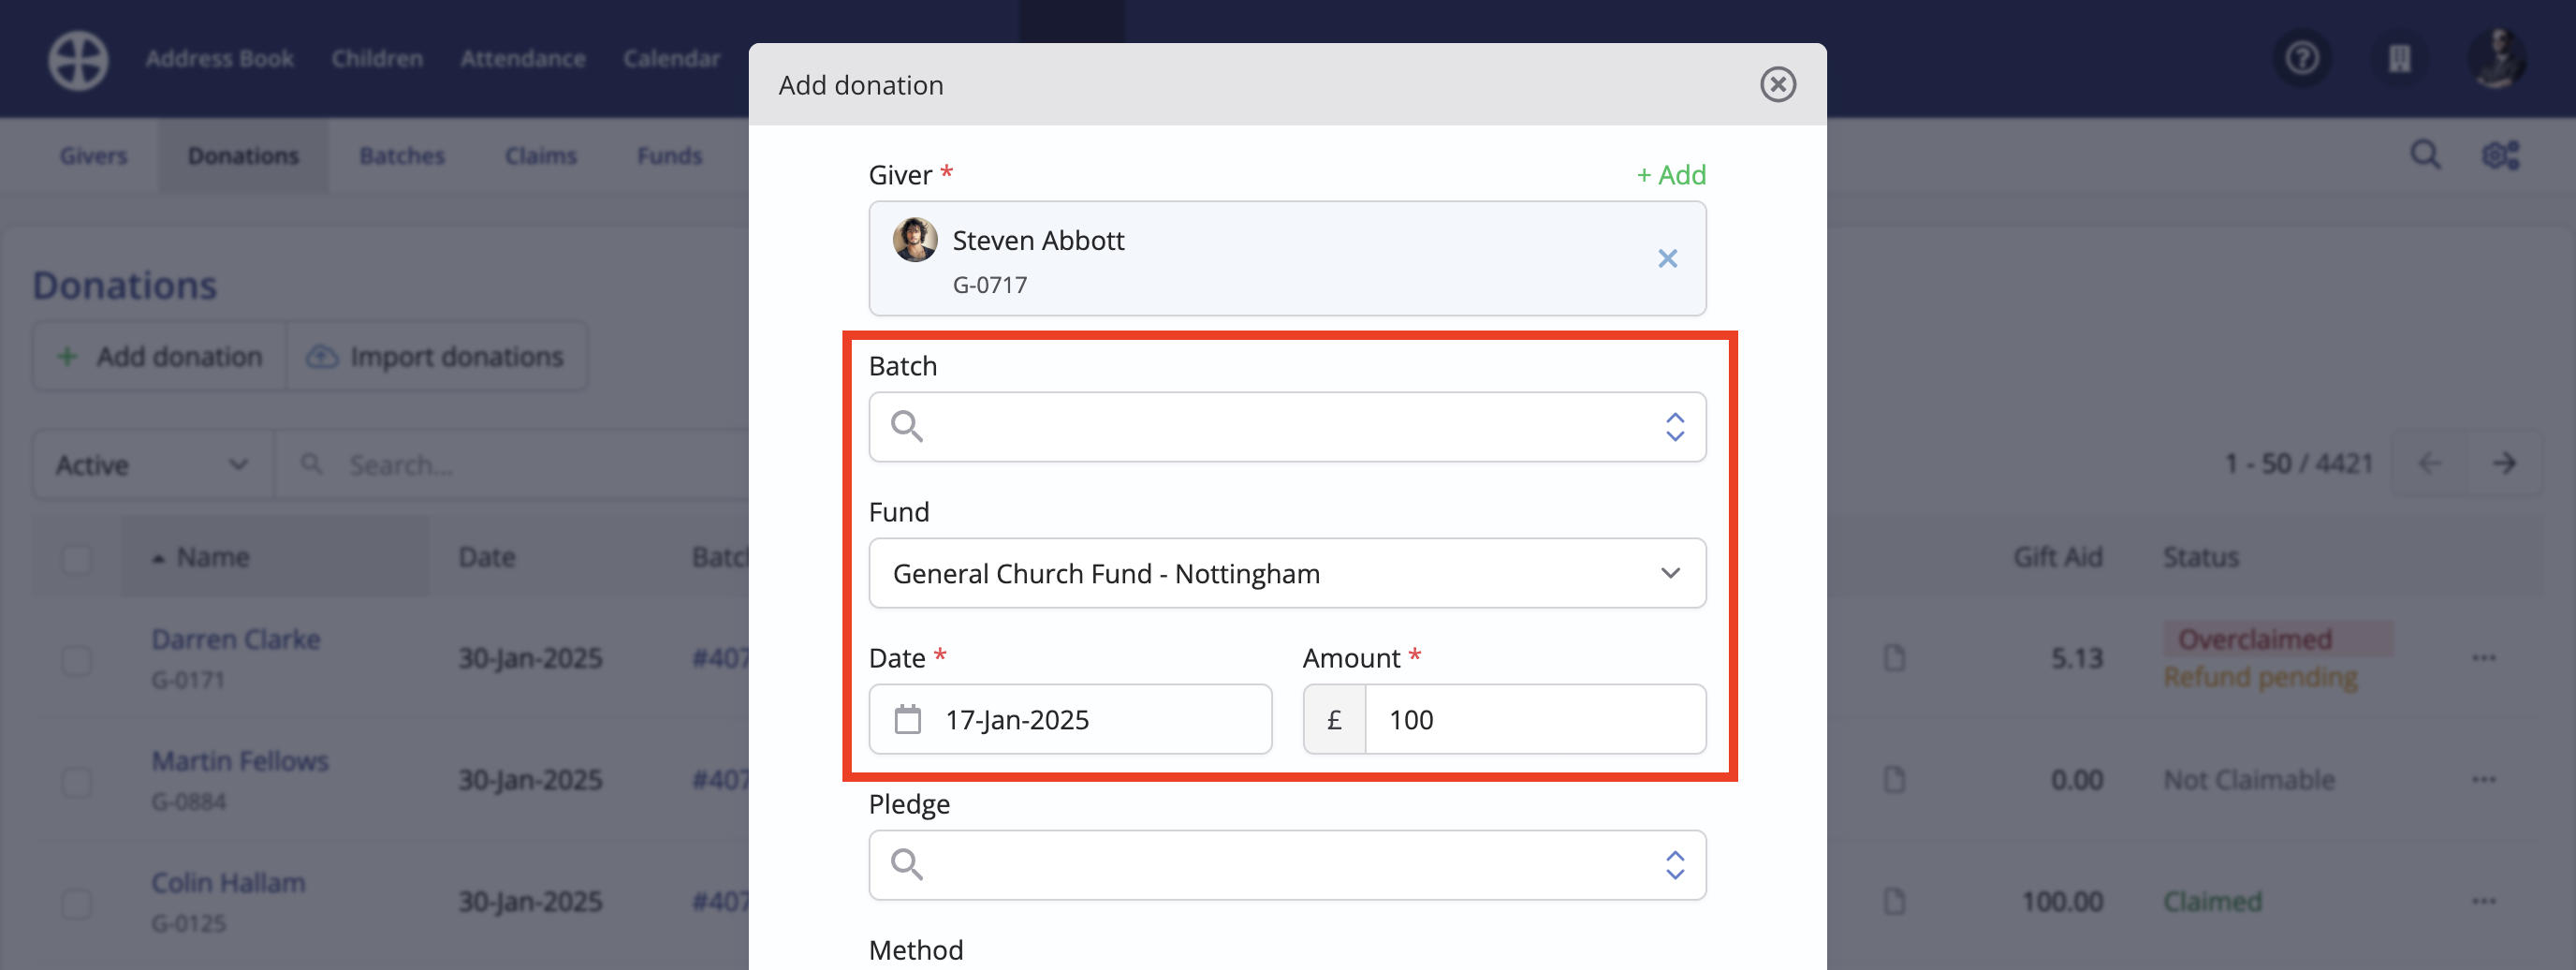Click the green + Add giver link
The height and width of the screenshot is (970, 2576).
[x=1671, y=175]
